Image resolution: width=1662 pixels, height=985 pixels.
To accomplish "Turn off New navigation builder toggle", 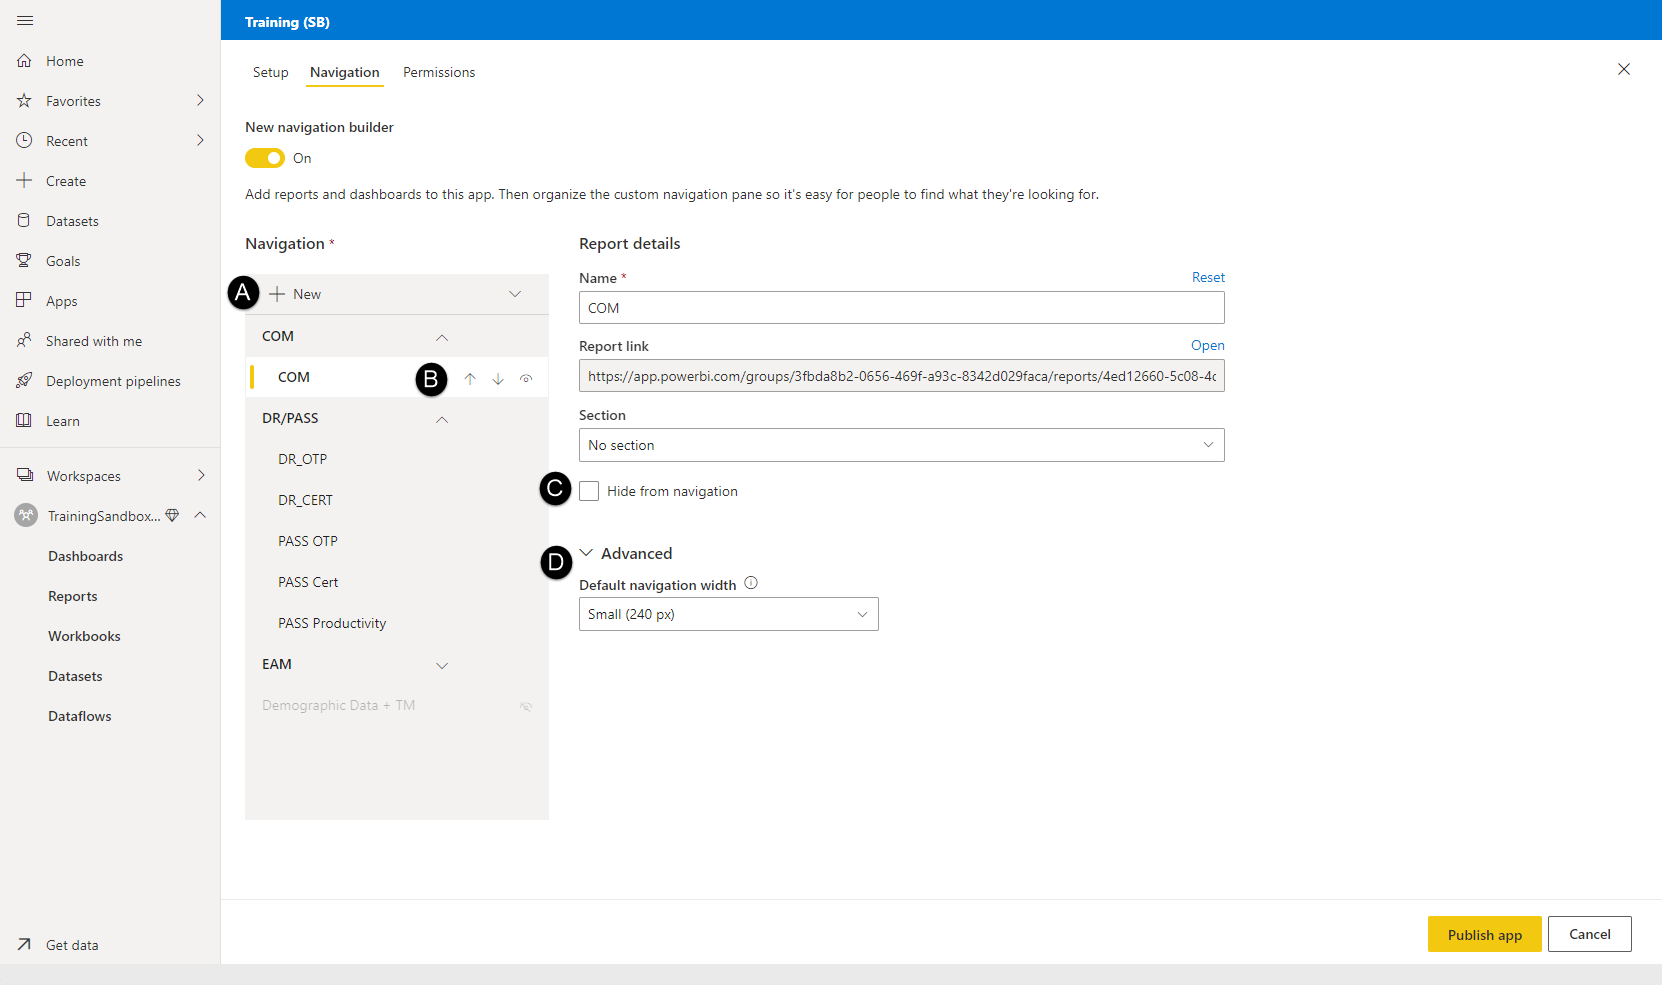I will (x=265, y=158).
